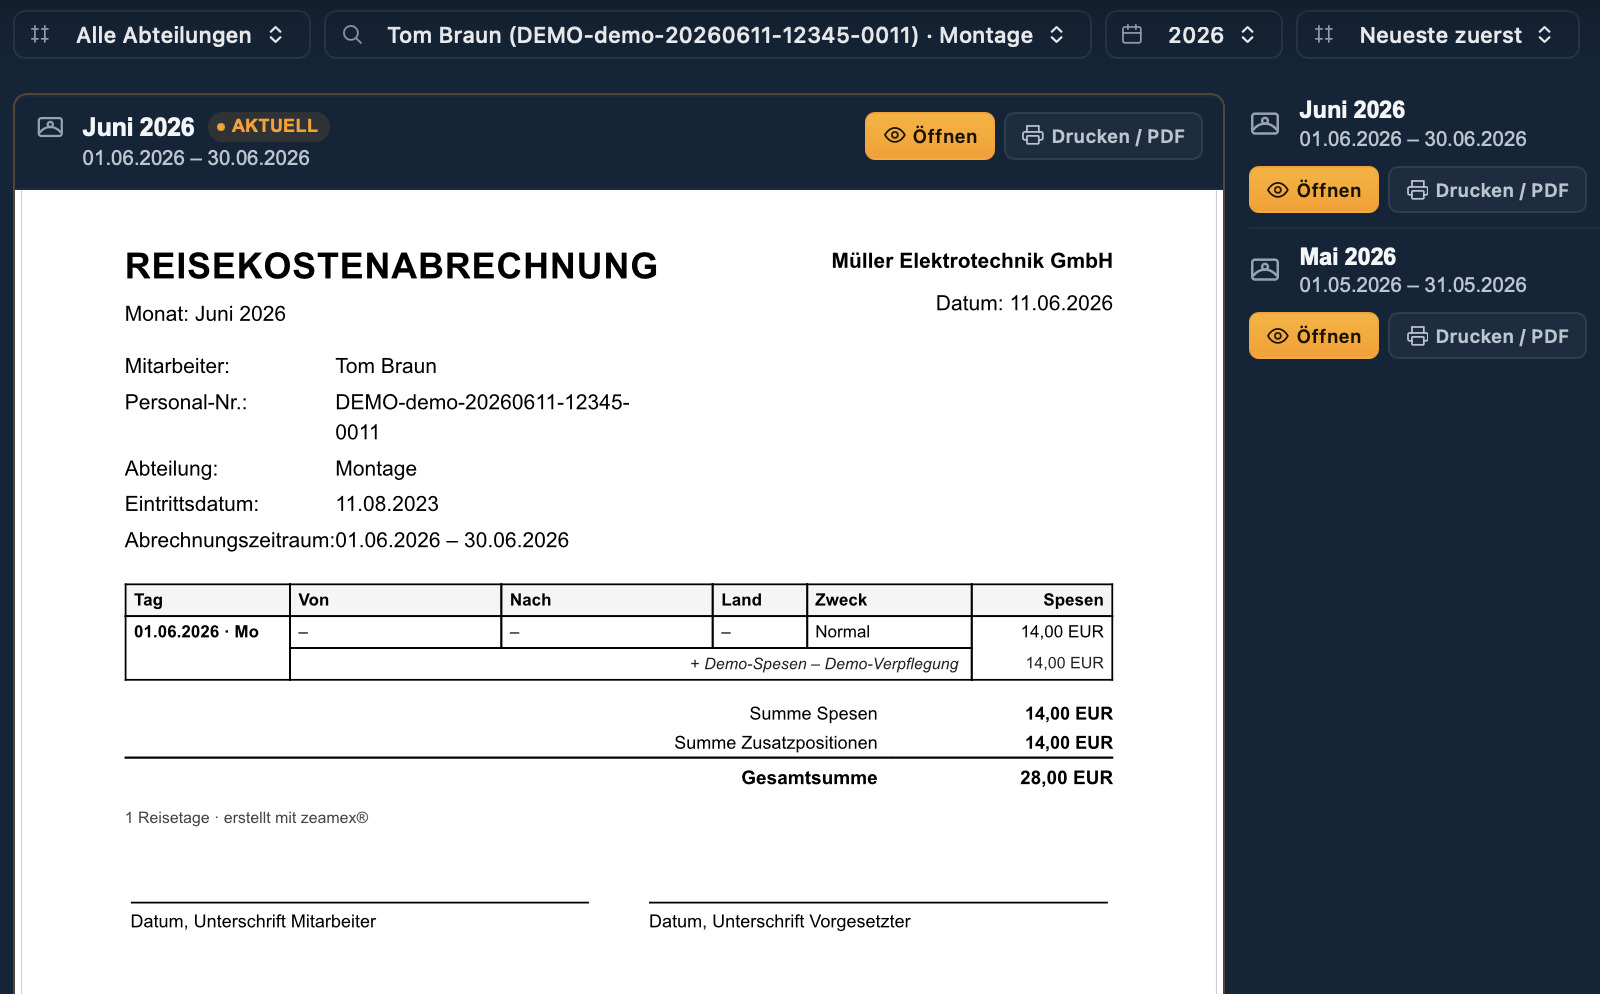Click the document icon beside sidebar Juni 2026
The width and height of the screenshot is (1600, 994).
pos(1265,124)
